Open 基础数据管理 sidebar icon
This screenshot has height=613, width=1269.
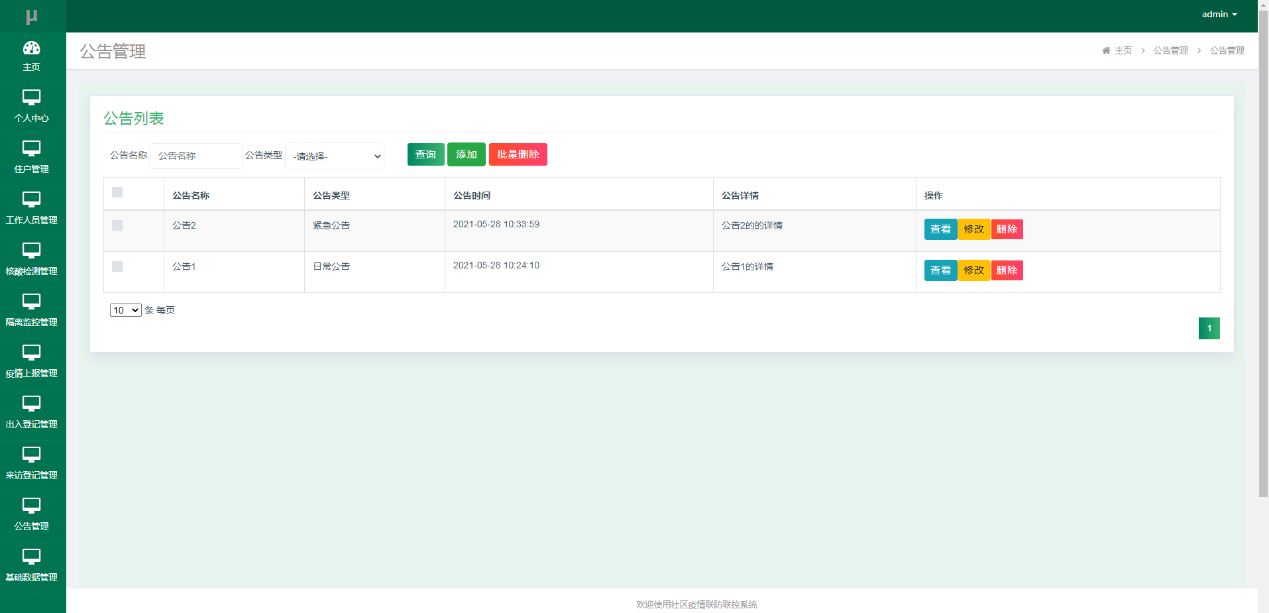click(x=32, y=556)
